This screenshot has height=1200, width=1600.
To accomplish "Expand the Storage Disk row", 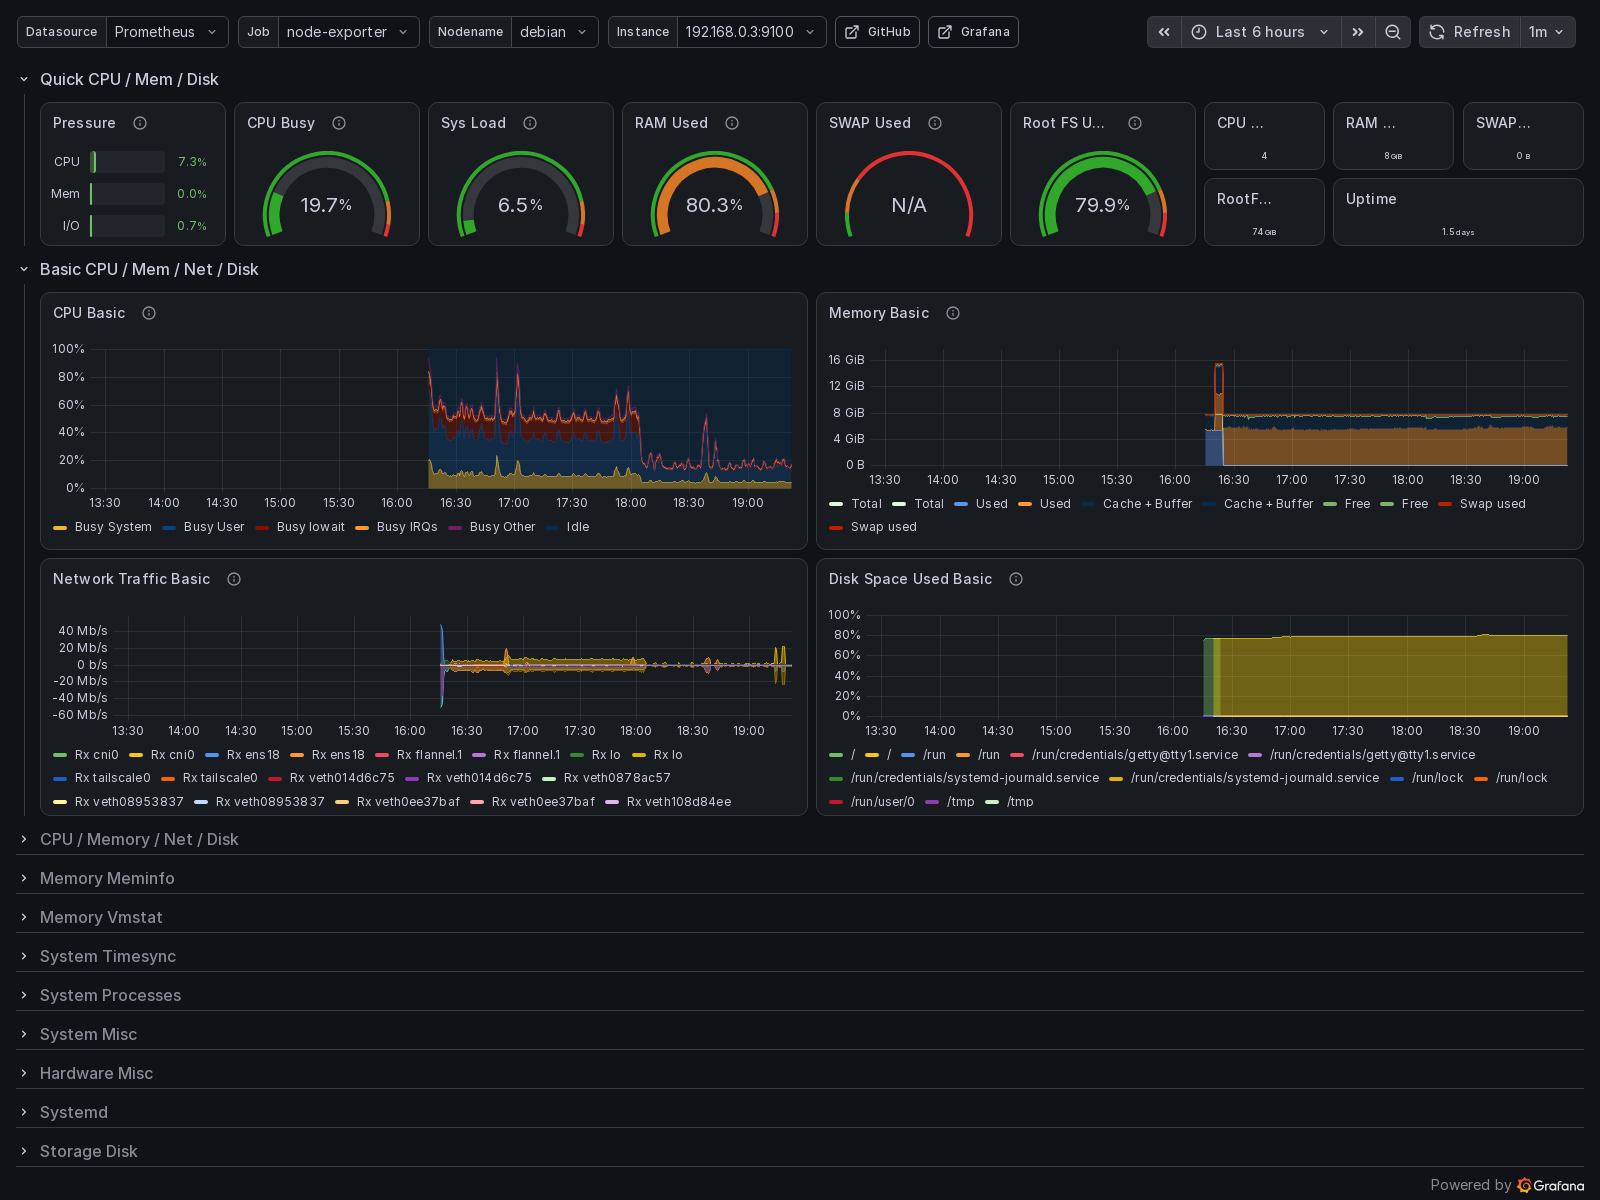I will (x=89, y=1151).
